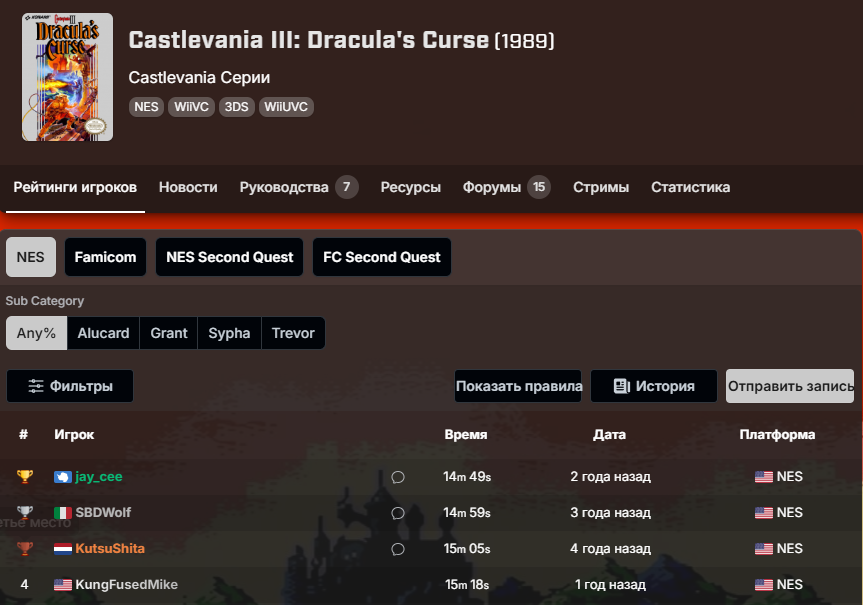Switch to the Статистика tab

(x=691, y=188)
